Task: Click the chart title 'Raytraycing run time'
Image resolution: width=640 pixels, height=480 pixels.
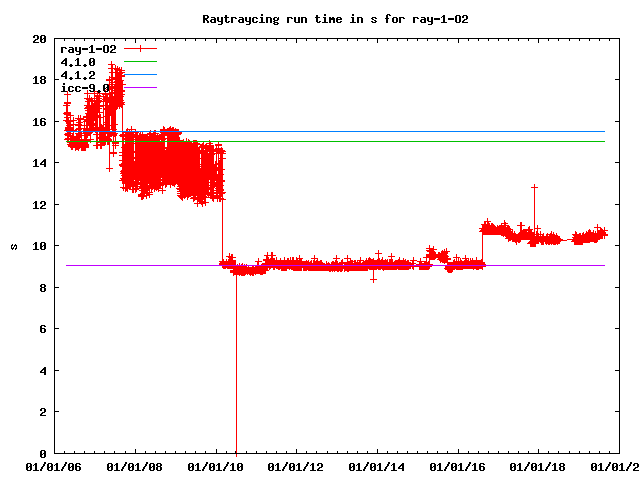Action: tap(321, 18)
